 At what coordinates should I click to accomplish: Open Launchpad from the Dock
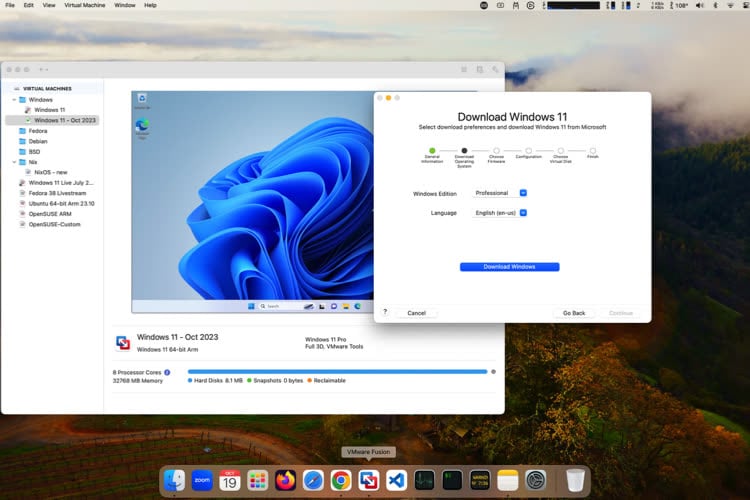[x=257, y=480]
